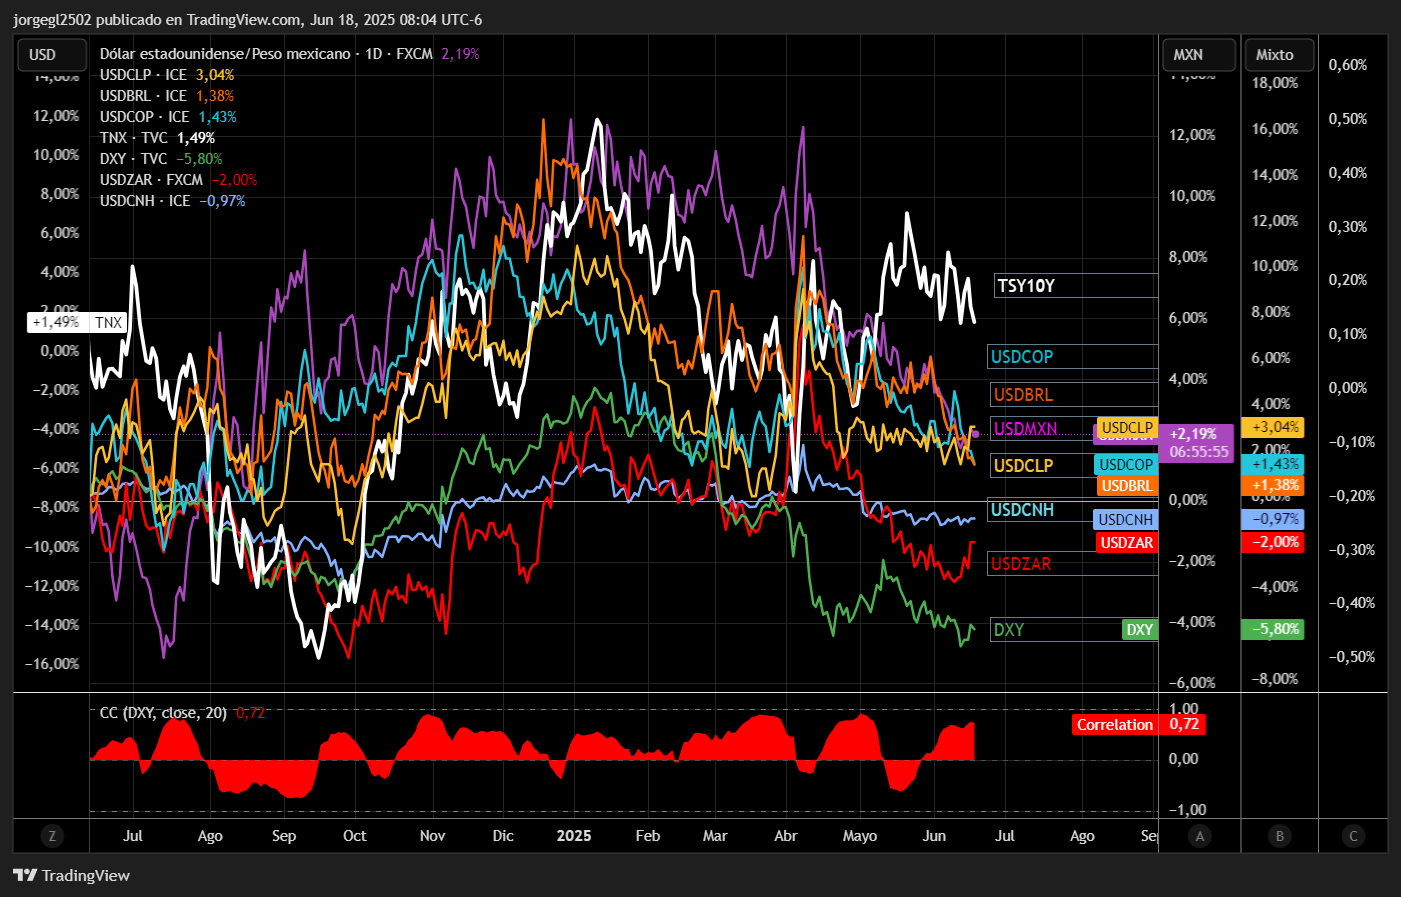Click the Oct label on time axis
Screen dimensions: 1401x897
pos(355,836)
